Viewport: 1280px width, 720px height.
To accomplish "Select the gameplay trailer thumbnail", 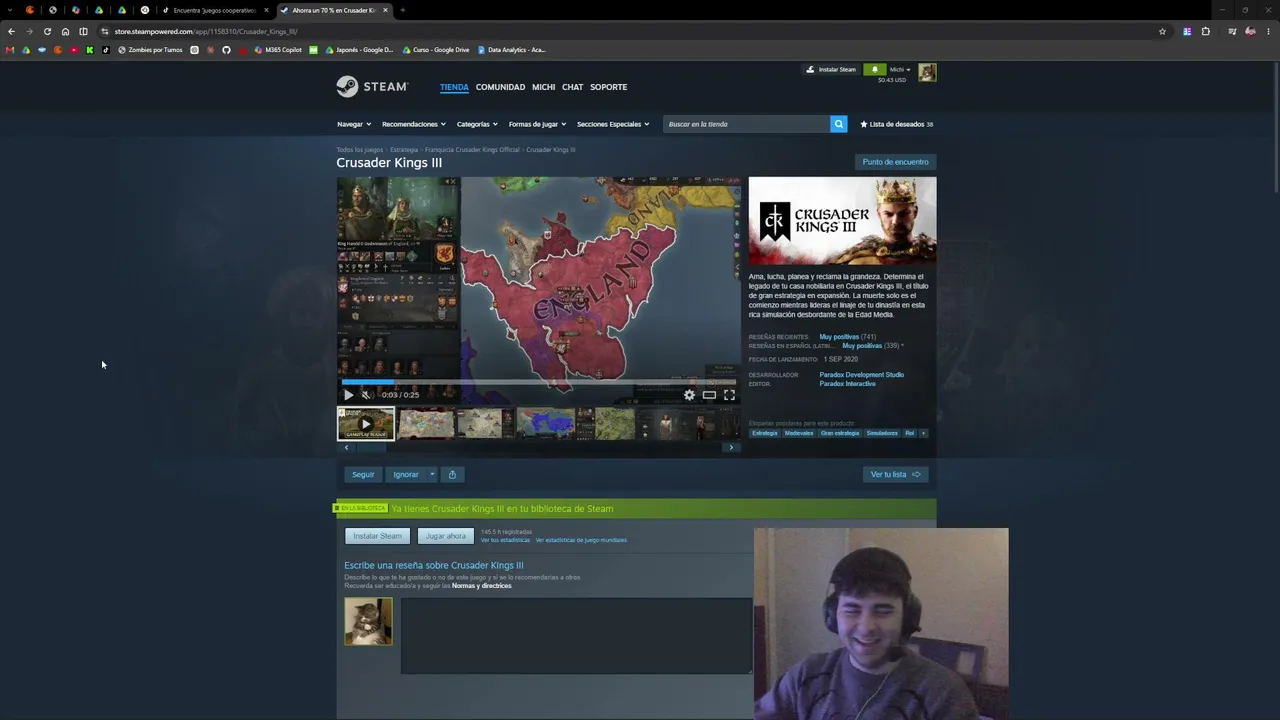I will pyautogui.click(x=366, y=424).
